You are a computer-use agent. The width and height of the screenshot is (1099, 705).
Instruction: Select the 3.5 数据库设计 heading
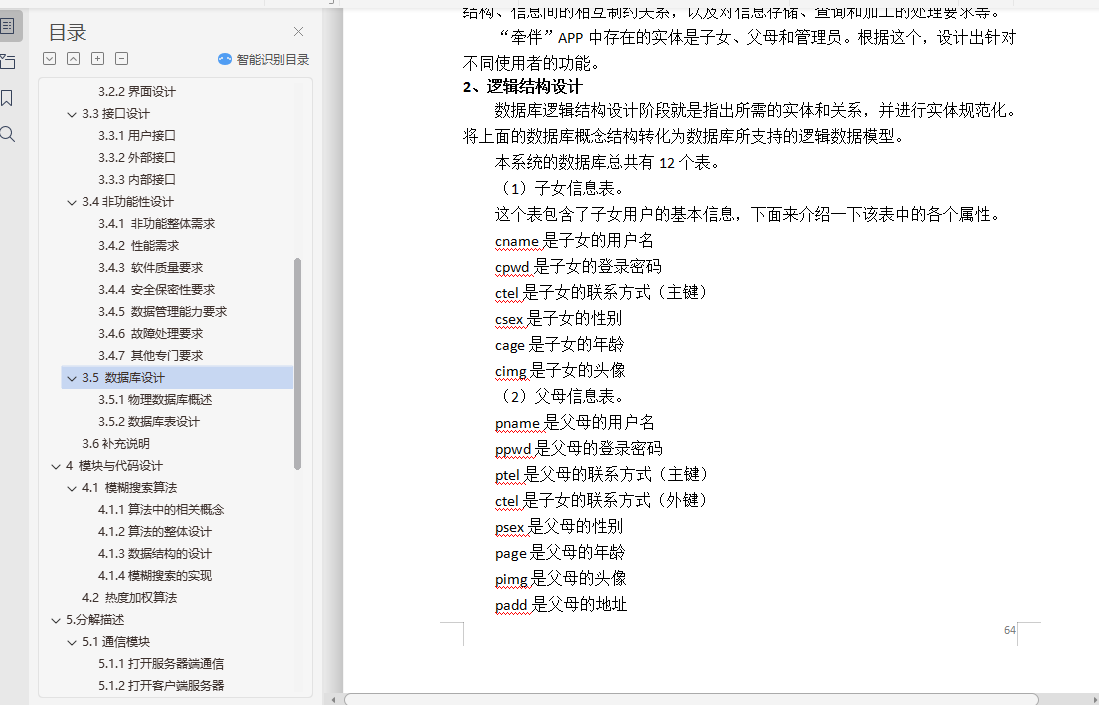tap(177, 378)
